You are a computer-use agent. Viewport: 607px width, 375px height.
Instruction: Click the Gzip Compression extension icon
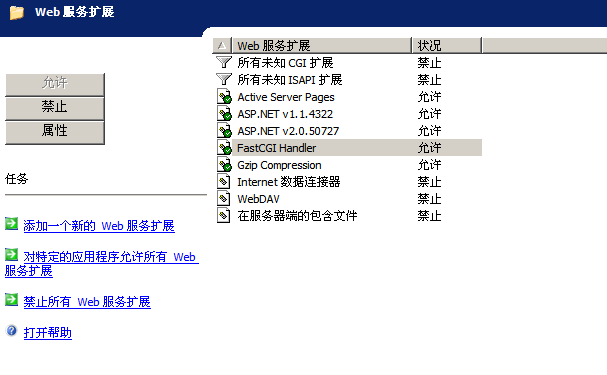point(224,164)
